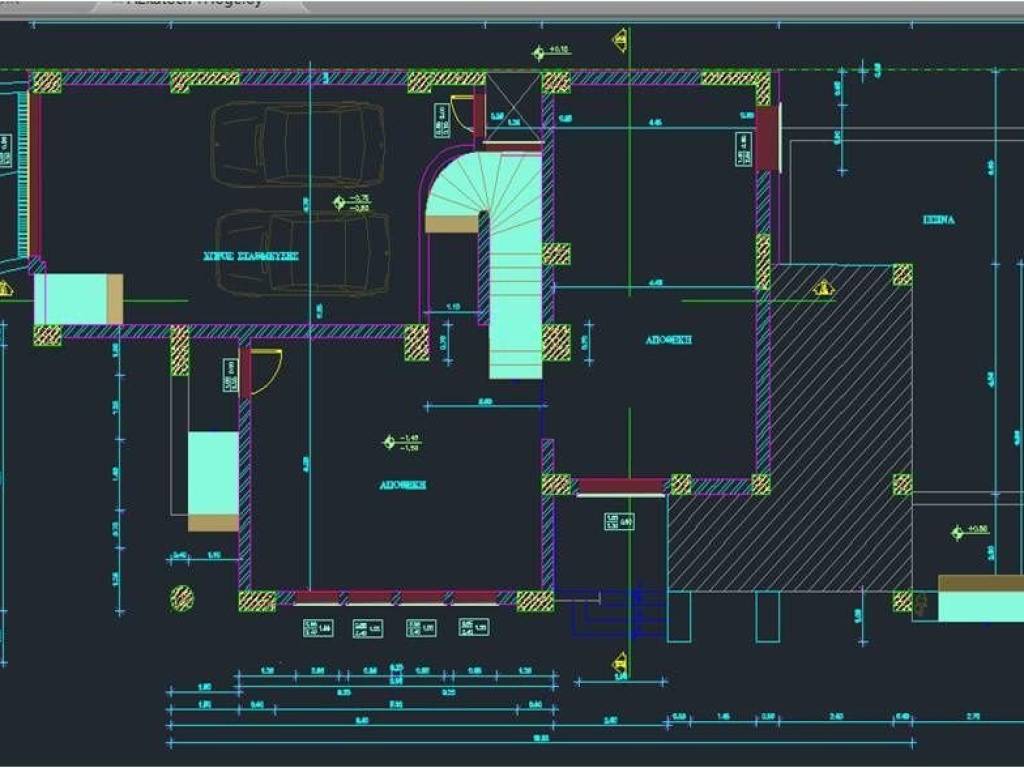Select the yellow door swing in lower storage
Screen dimensions: 1024x768
(266, 370)
